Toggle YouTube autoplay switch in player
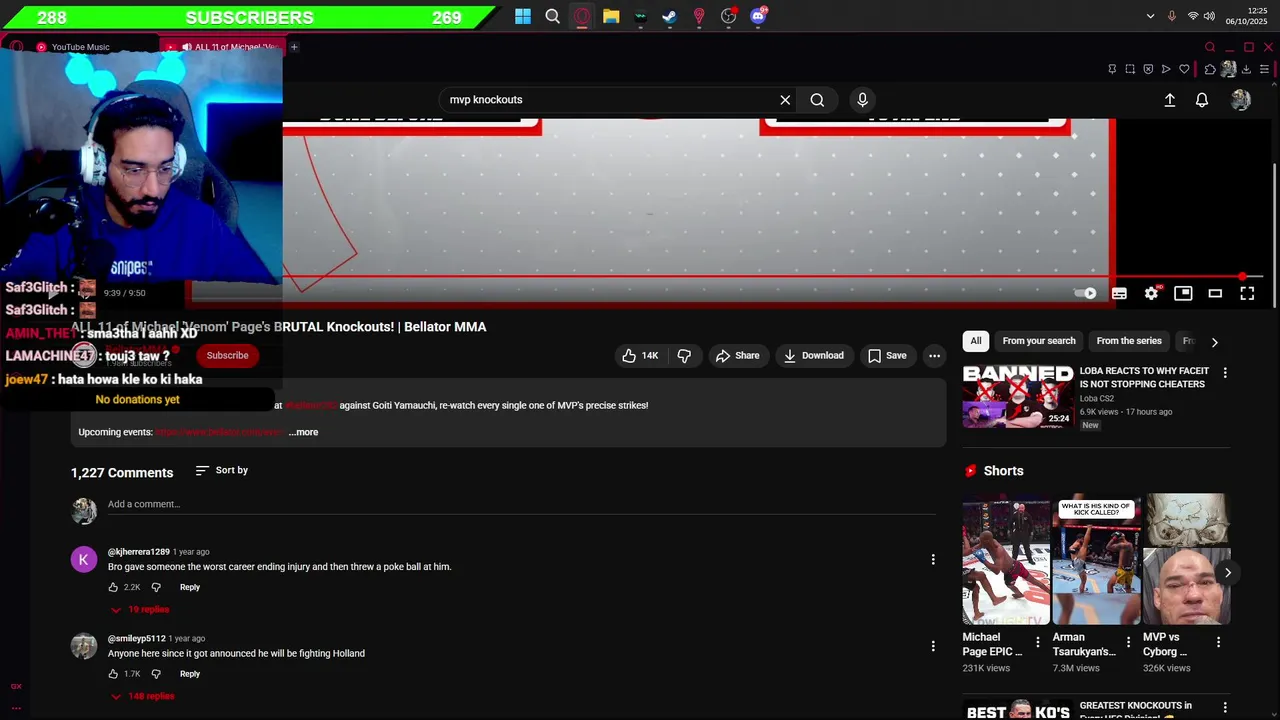1280x720 pixels. coord(1086,293)
